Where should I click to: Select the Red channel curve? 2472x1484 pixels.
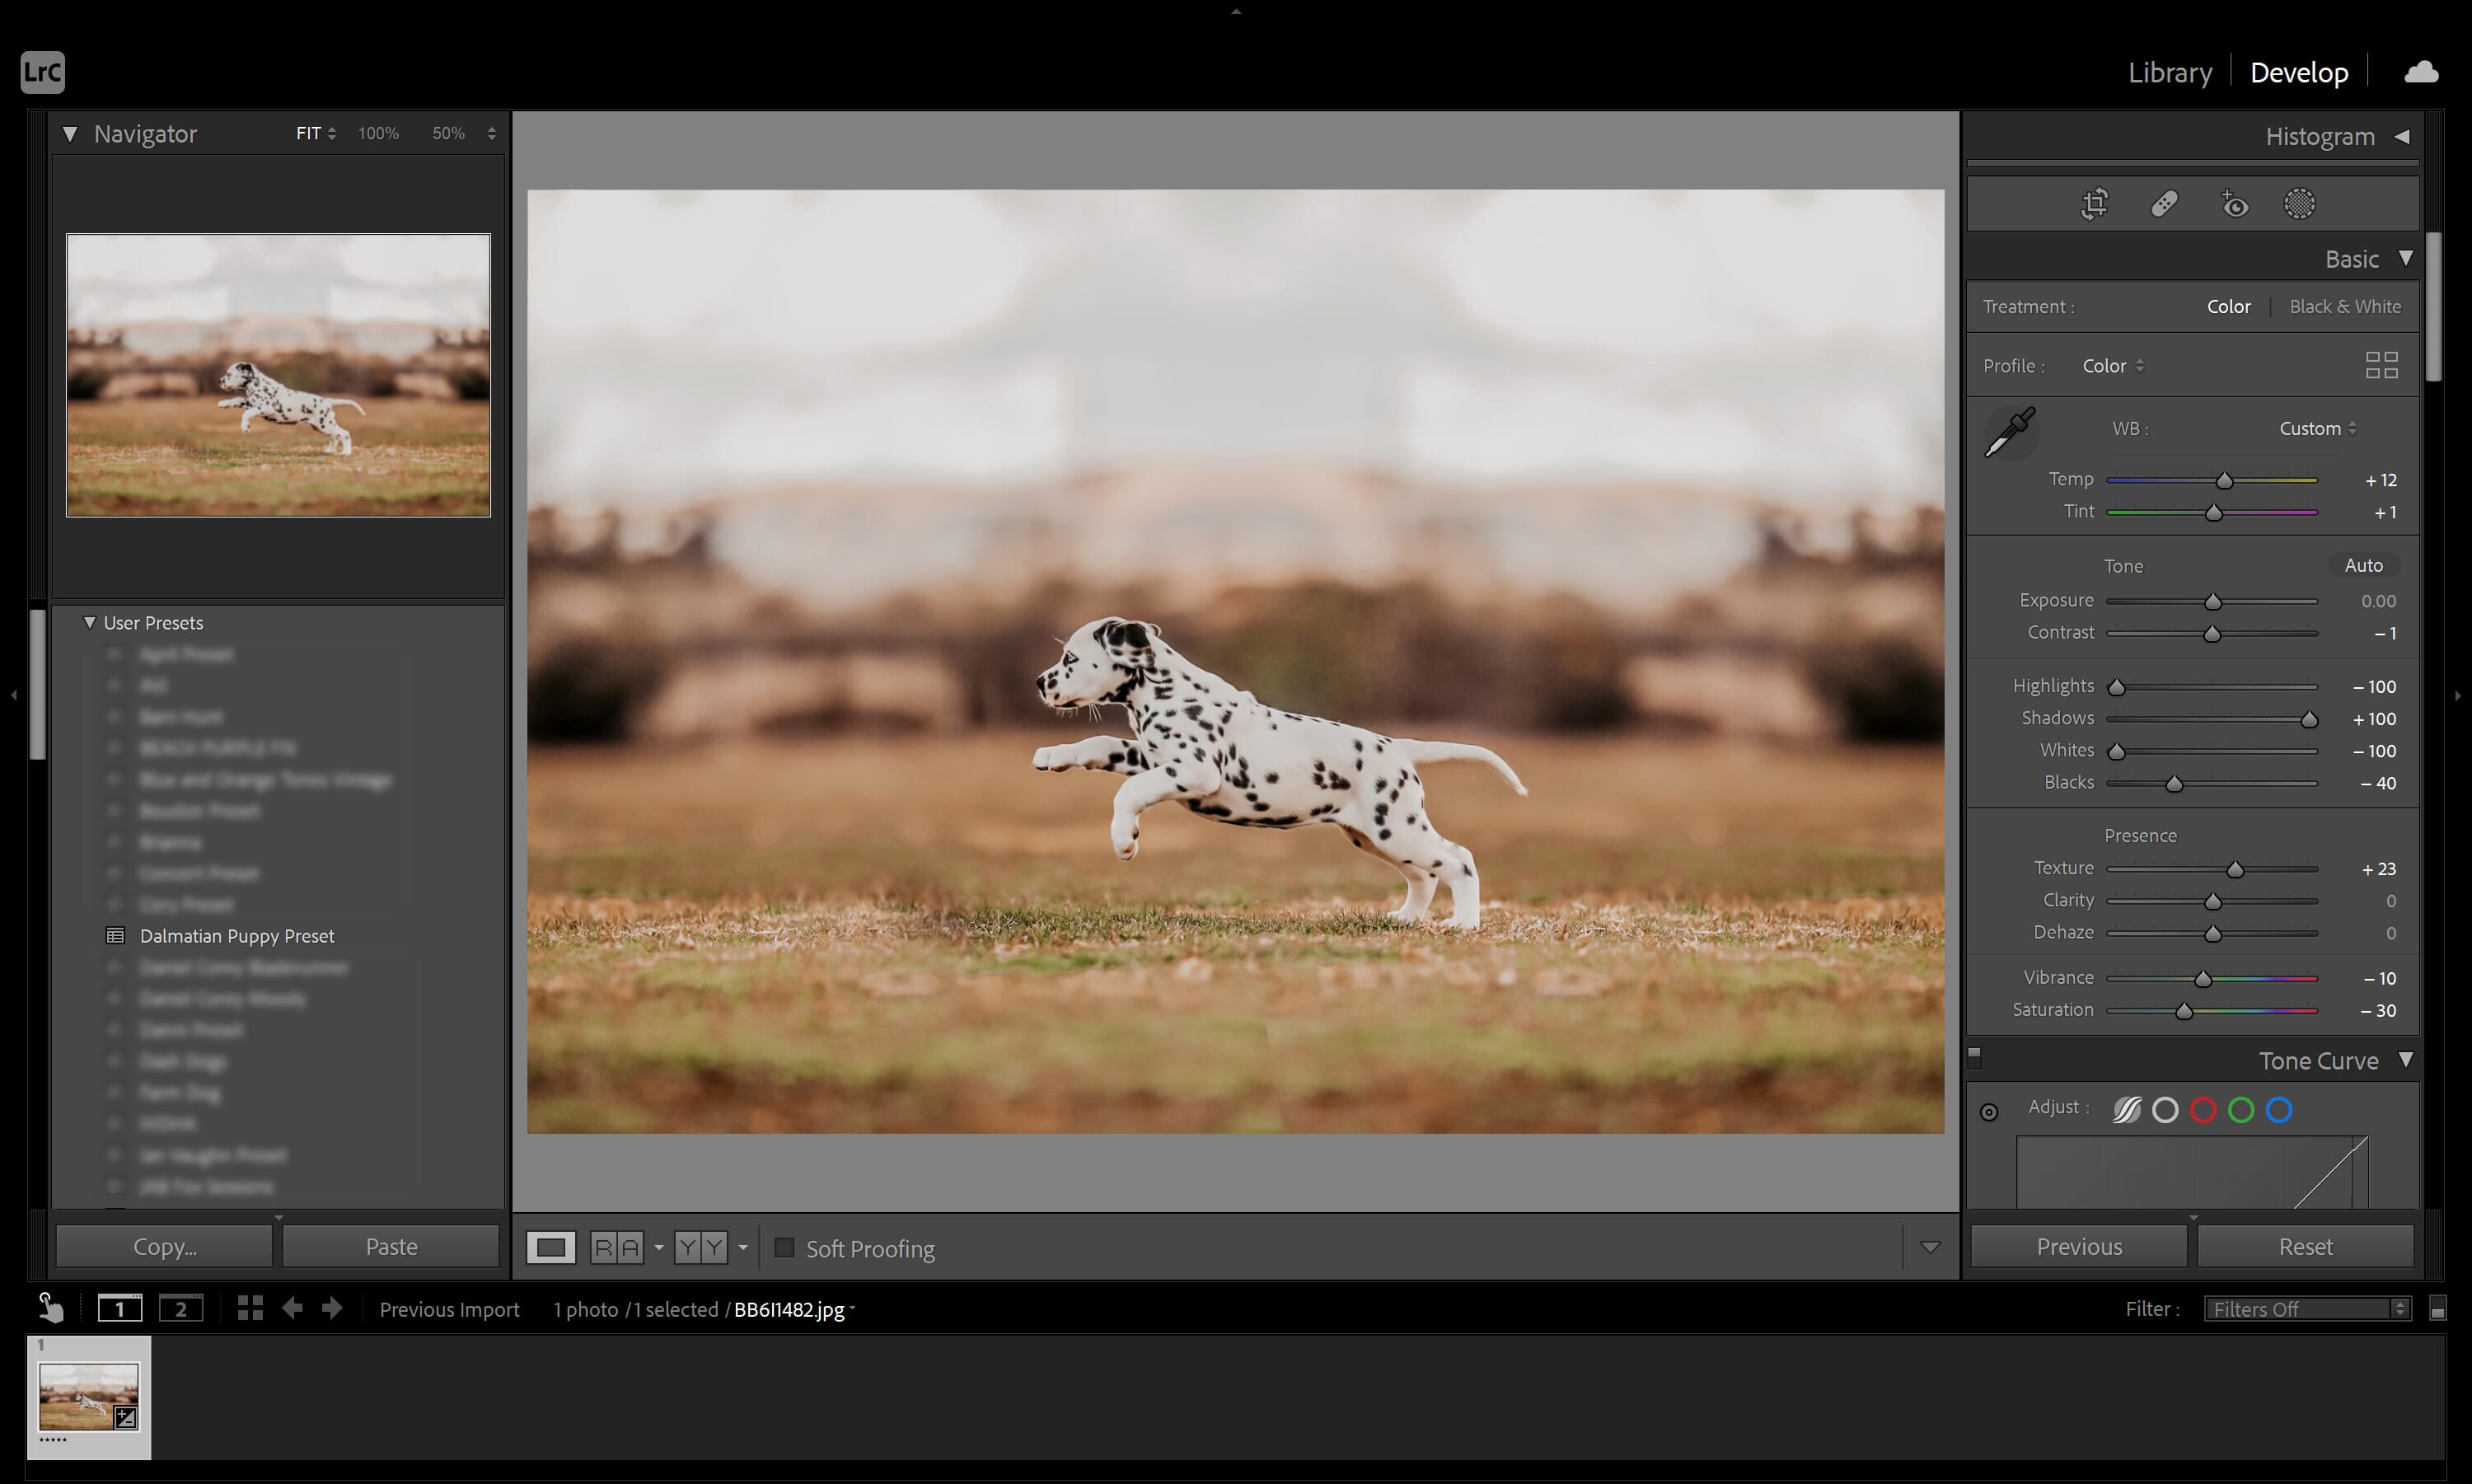coord(2203,1110)
